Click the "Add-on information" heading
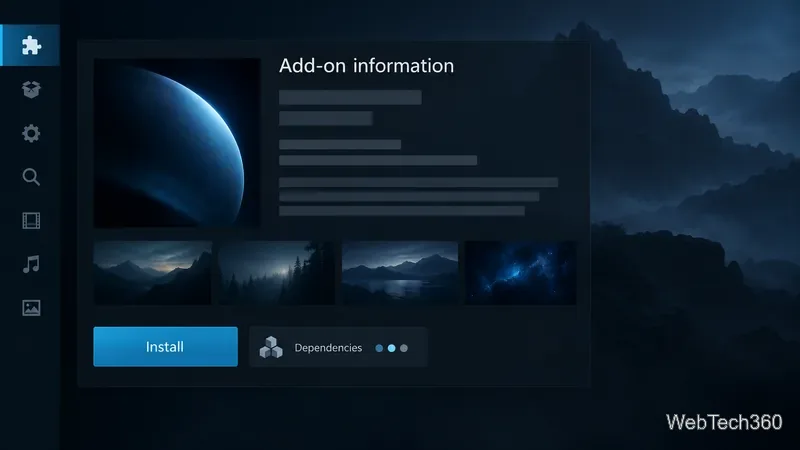The height and width of the screenshot is (450, 800). point(366,66)
